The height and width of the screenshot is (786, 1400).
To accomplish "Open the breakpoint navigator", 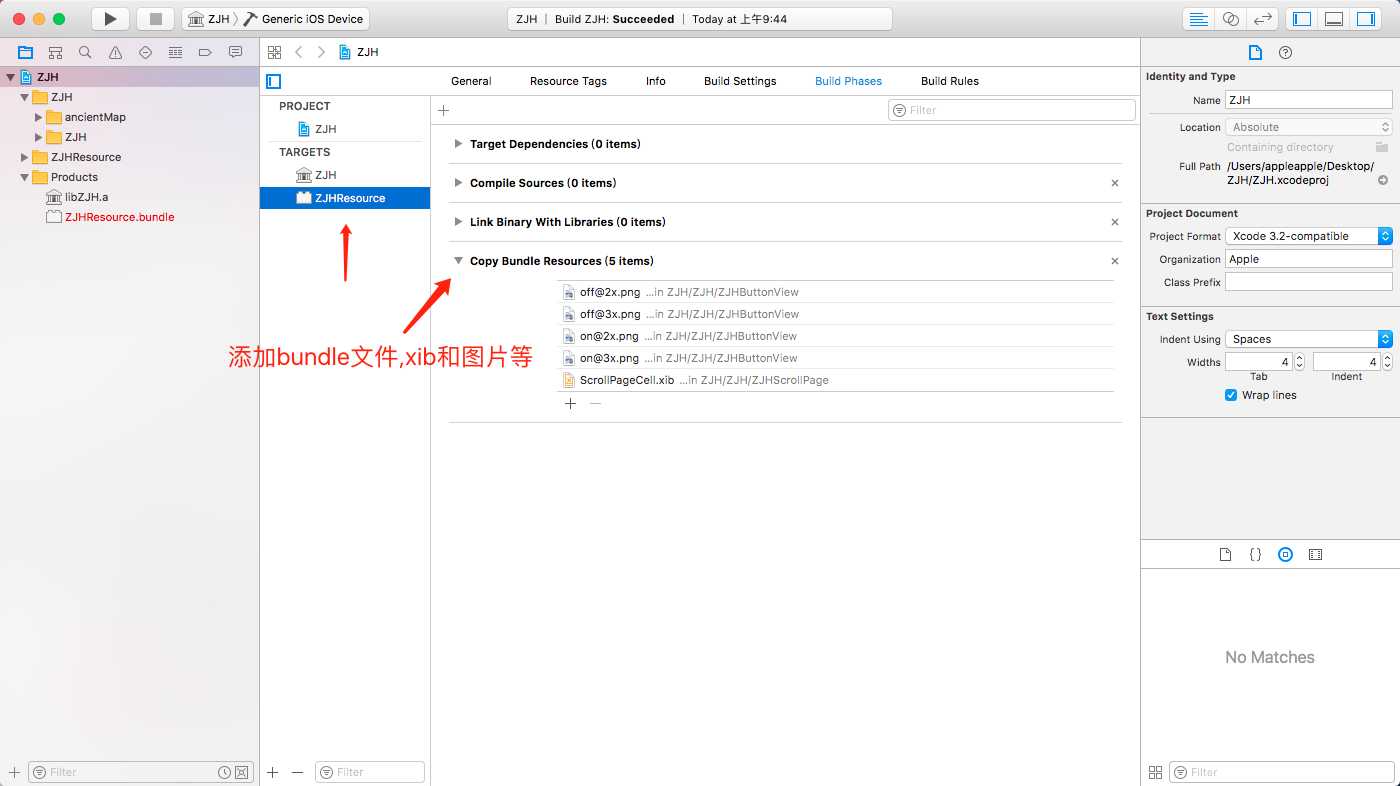I will 205,52.
